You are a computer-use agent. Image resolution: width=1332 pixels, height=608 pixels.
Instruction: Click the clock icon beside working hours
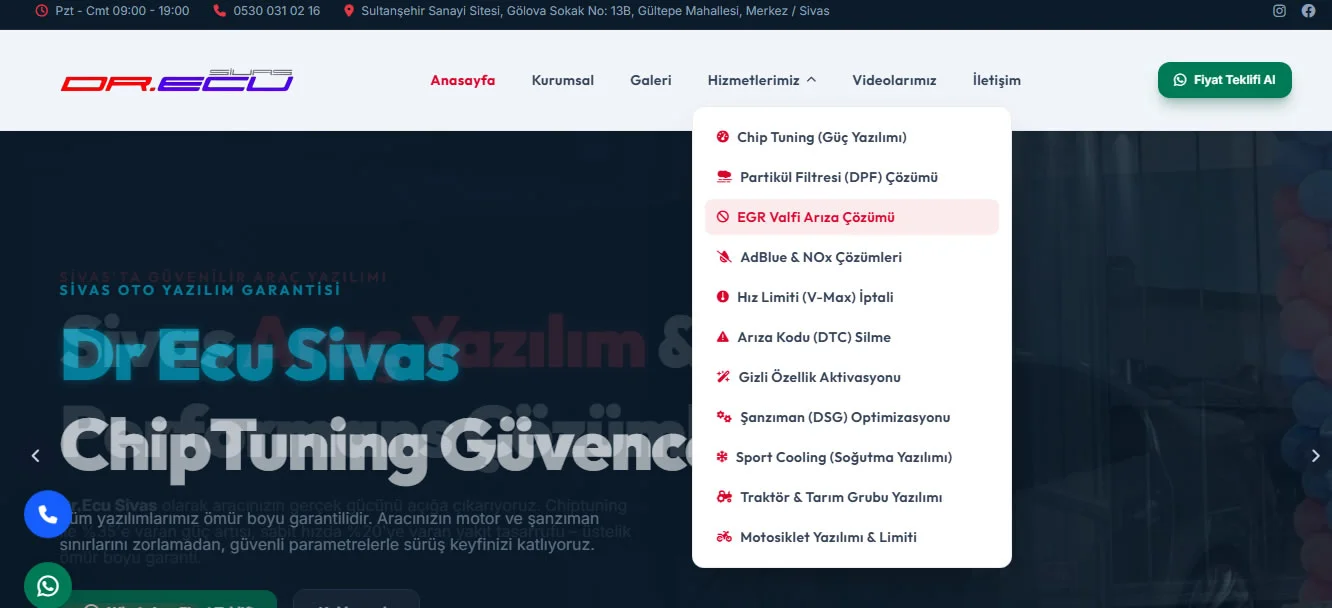tap(41, 11)
